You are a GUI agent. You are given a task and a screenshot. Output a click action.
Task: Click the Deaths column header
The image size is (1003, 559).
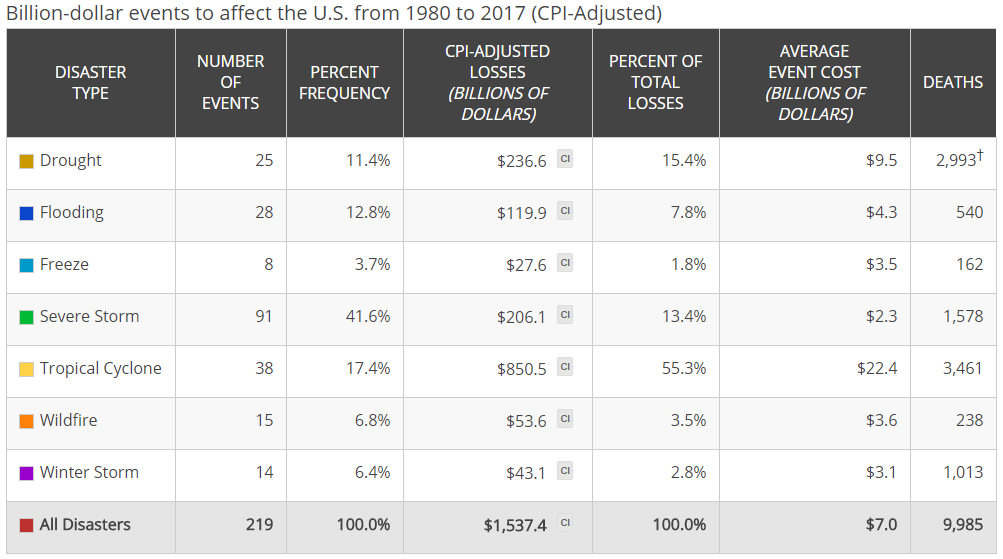953,82
